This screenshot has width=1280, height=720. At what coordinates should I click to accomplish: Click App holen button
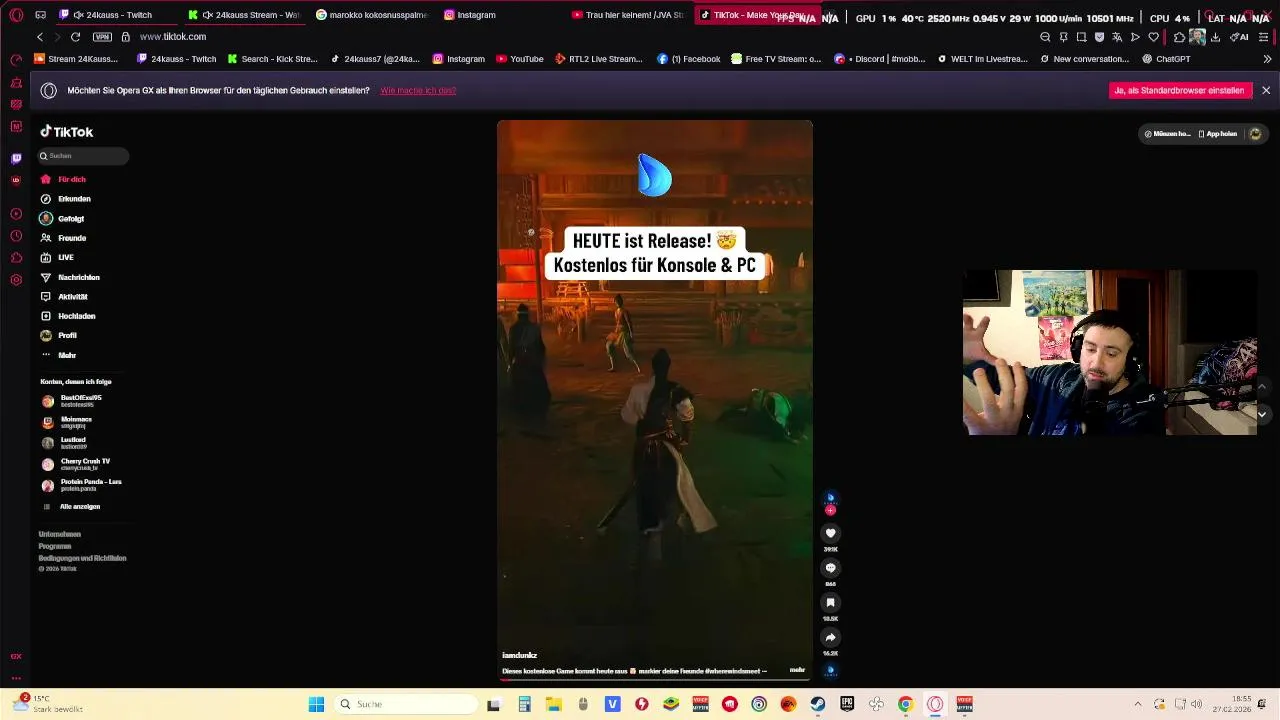coord(1218,133)
